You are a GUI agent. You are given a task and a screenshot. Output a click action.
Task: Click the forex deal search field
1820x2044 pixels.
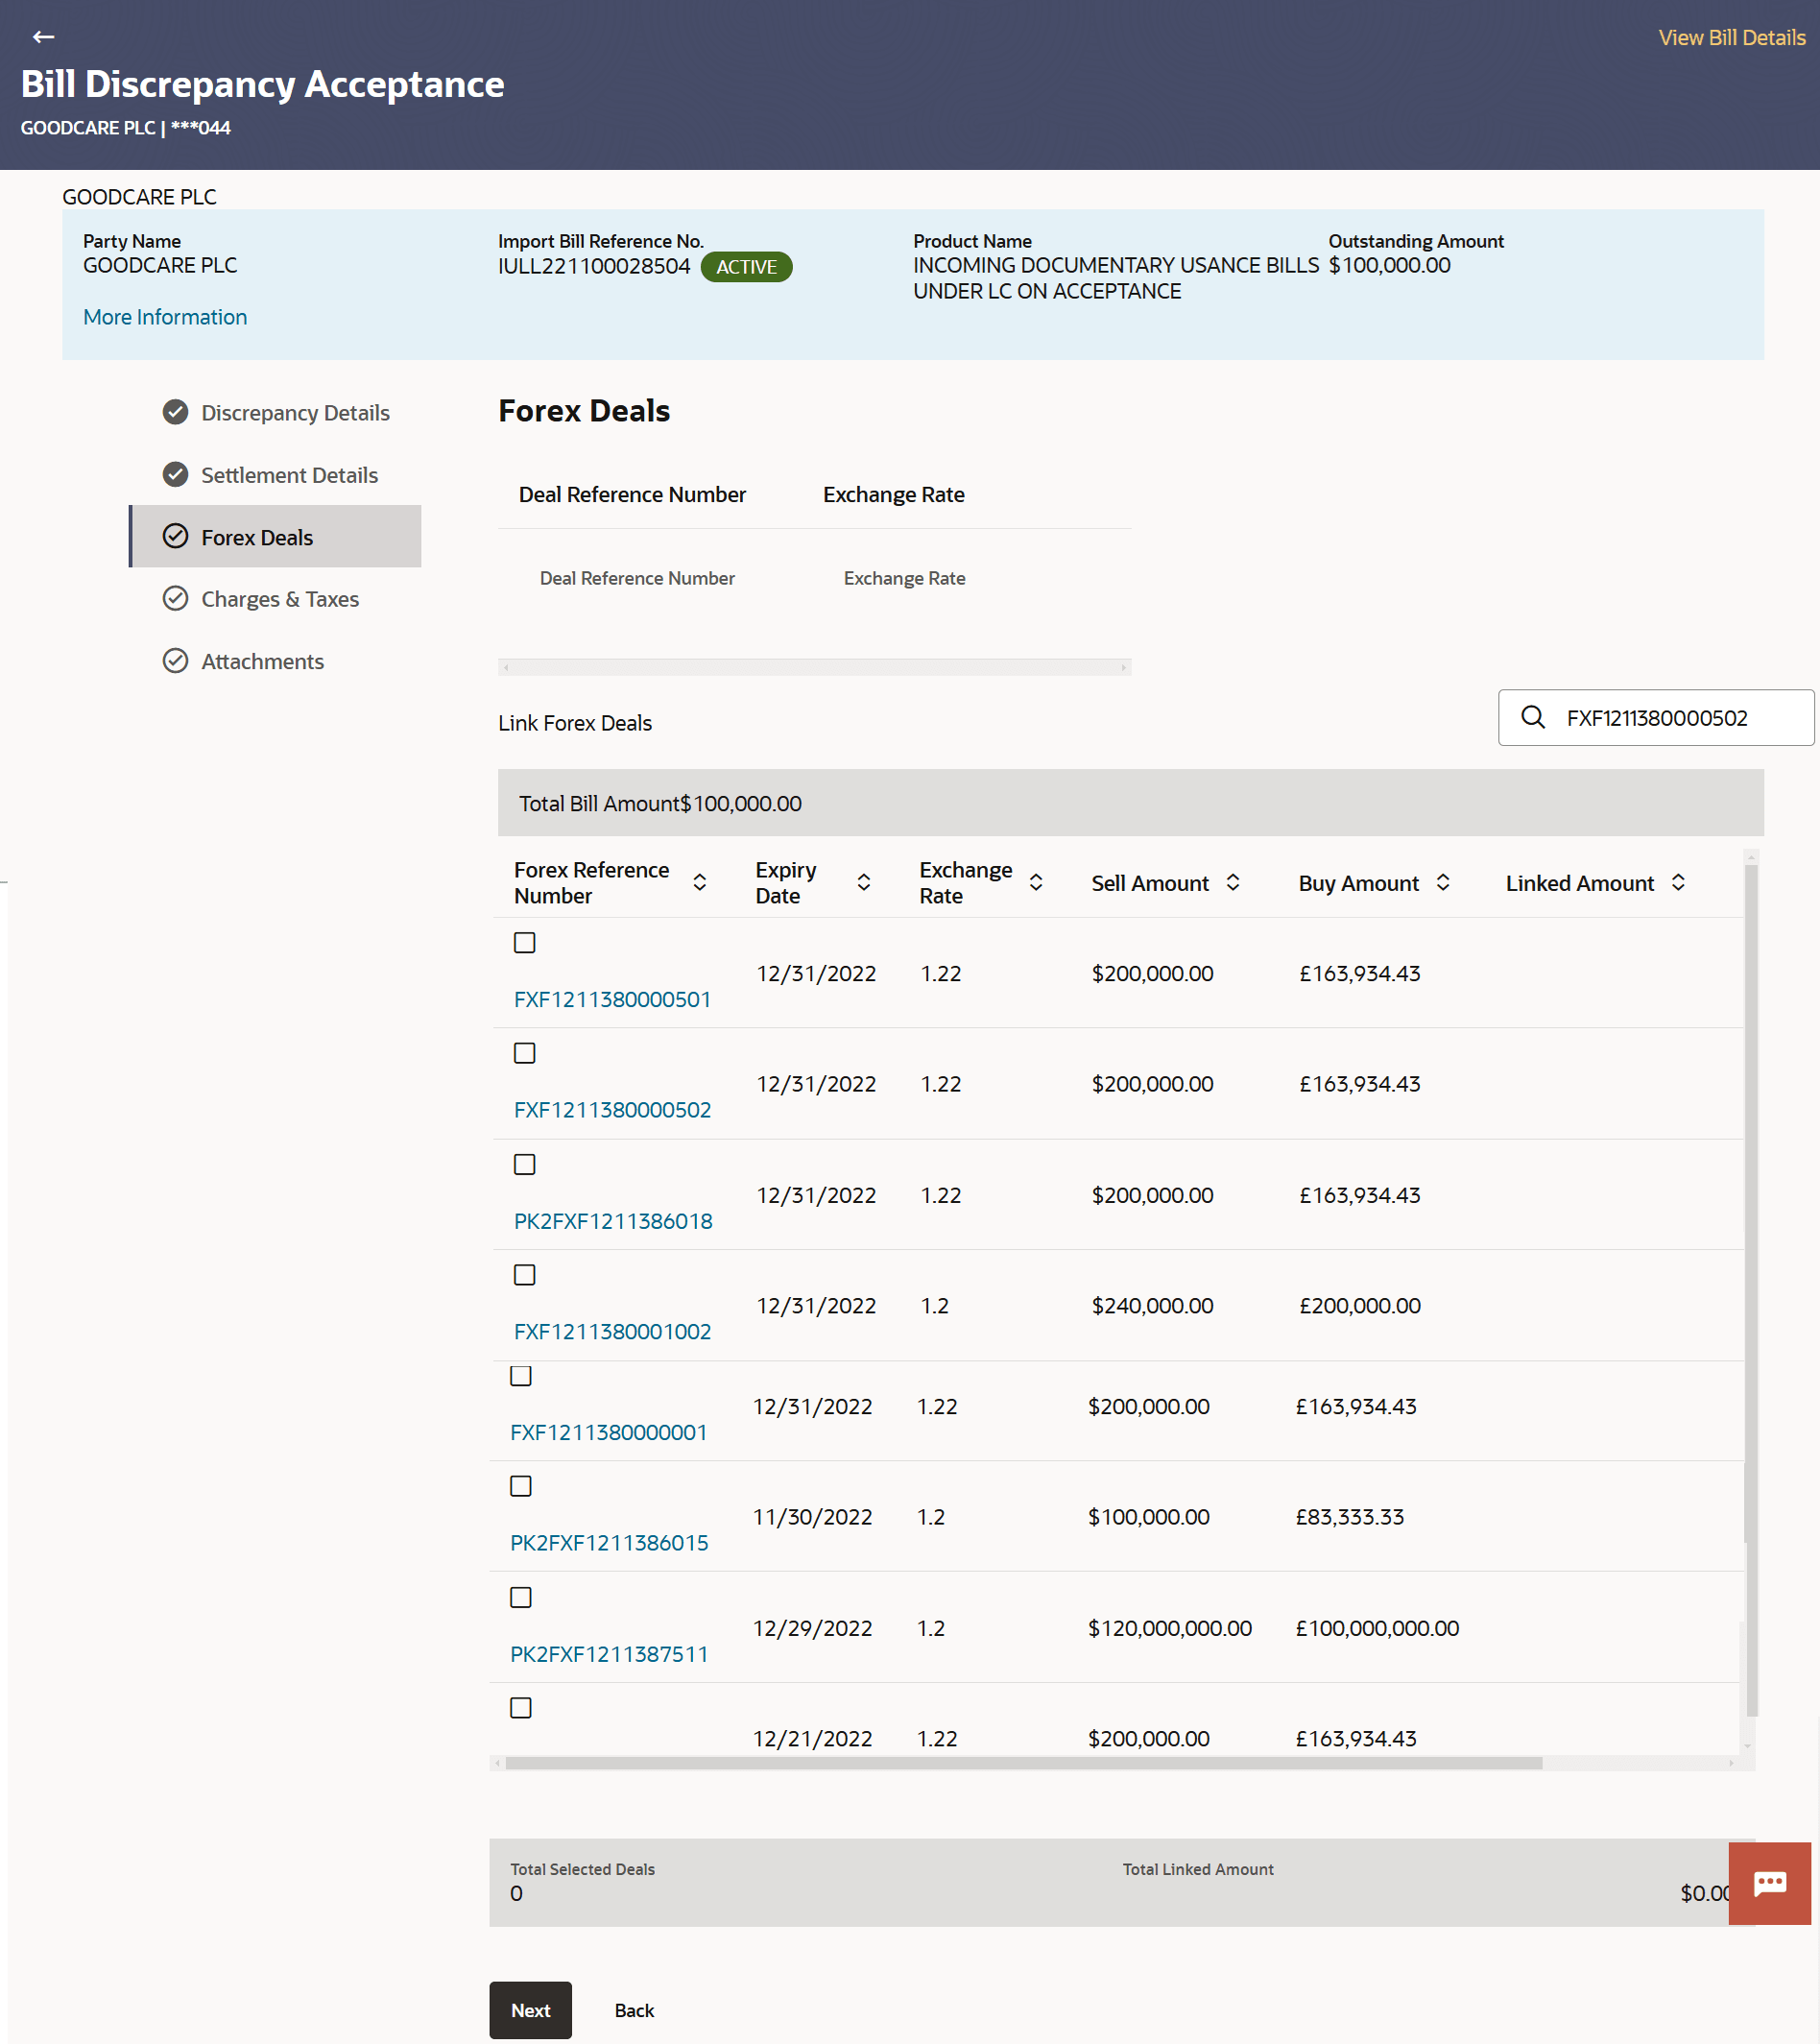click(x=1655, y=717)
